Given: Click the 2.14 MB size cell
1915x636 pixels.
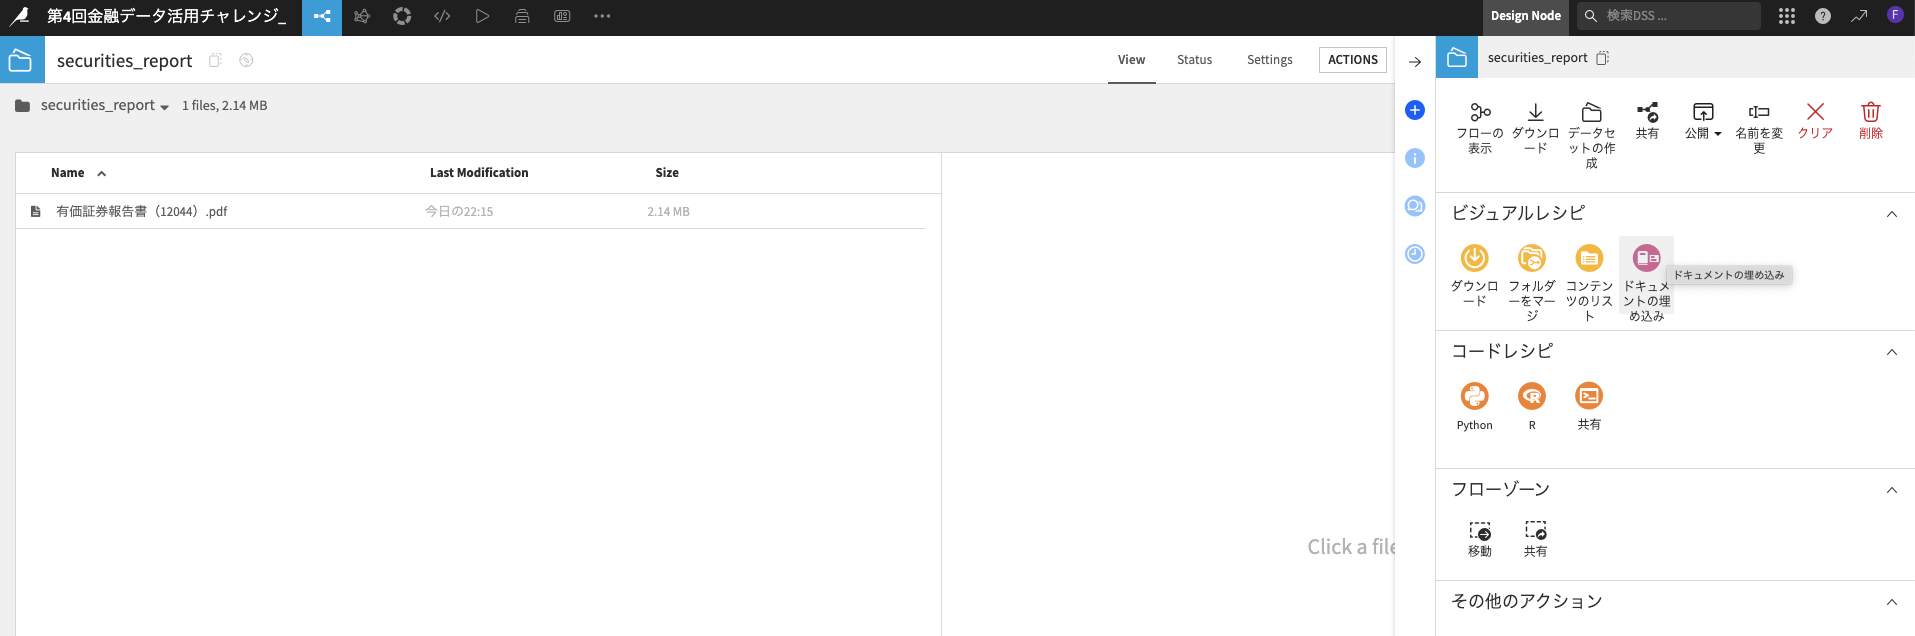Looking at the screenshot, I should [x=668, y=211].
